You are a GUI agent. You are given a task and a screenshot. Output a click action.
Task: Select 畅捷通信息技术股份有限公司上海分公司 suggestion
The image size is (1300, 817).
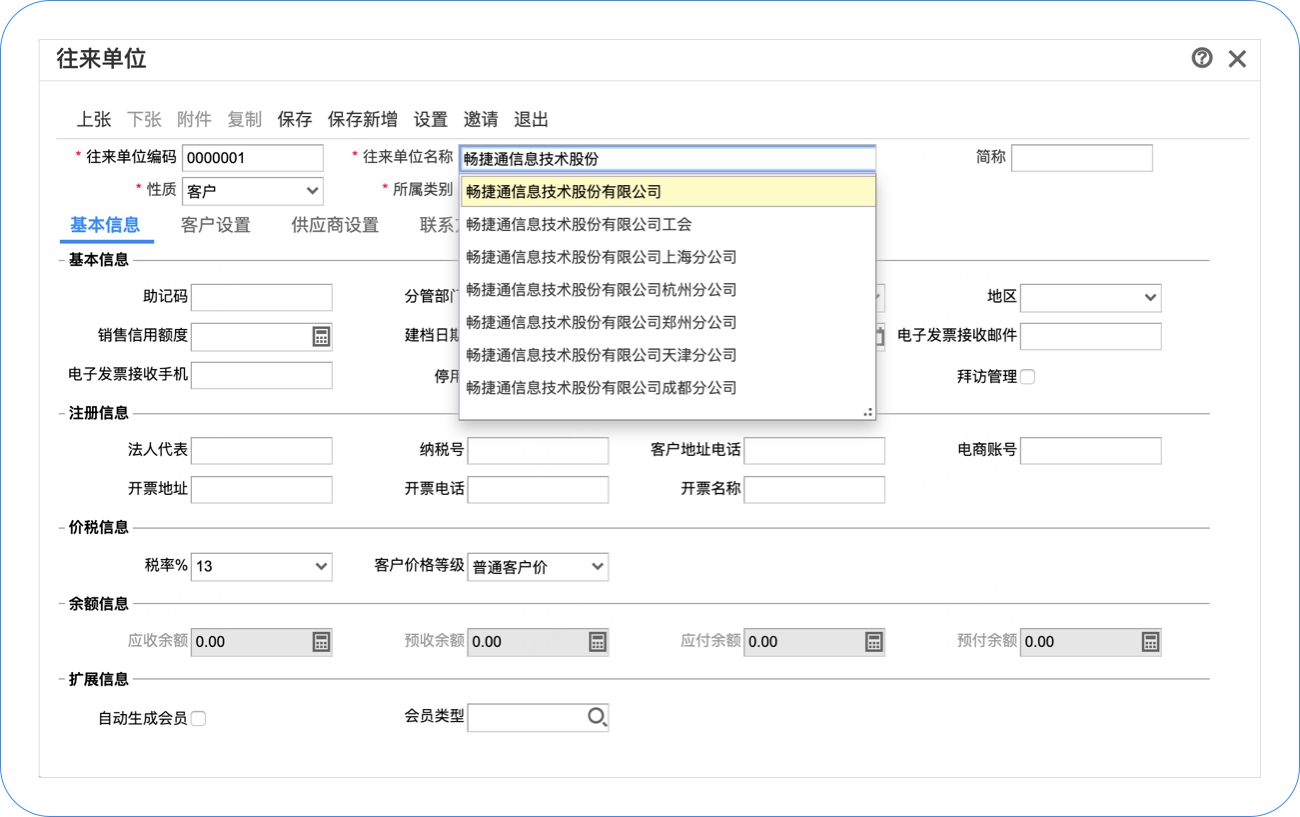coord(601,257)
